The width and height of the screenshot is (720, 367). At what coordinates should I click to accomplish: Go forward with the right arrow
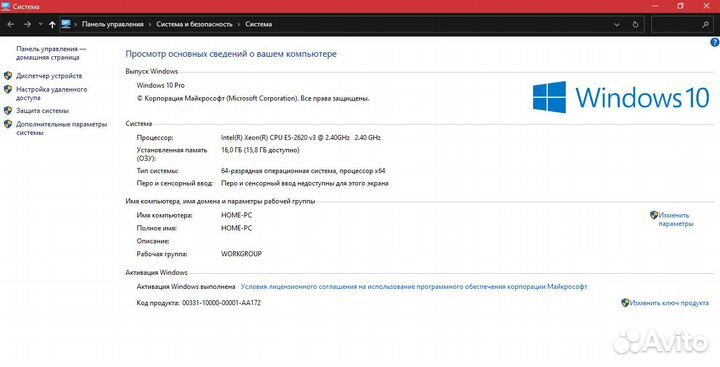(x=28, y=24)
